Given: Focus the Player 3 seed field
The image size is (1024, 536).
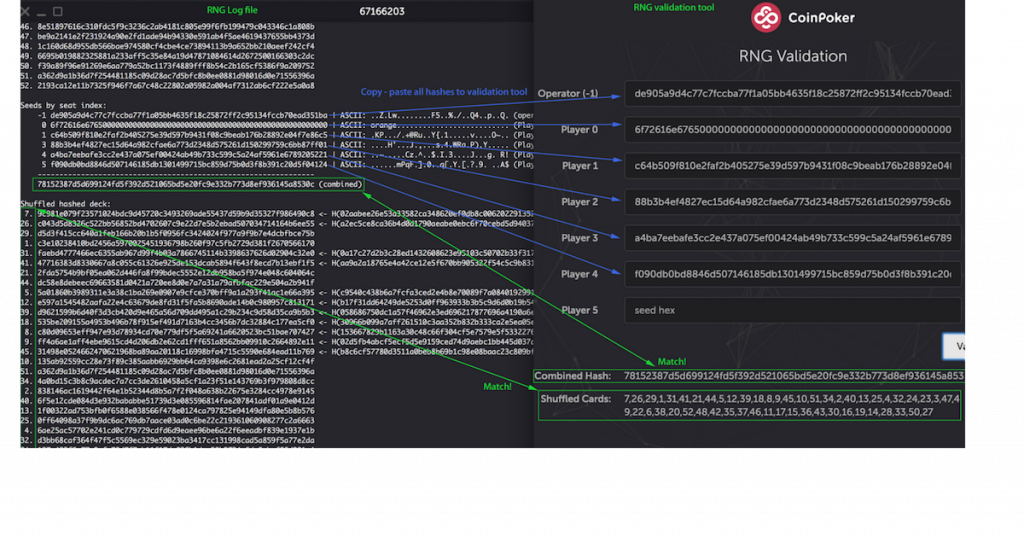Looking at the screenshot, I should click(x=793, y=238).
